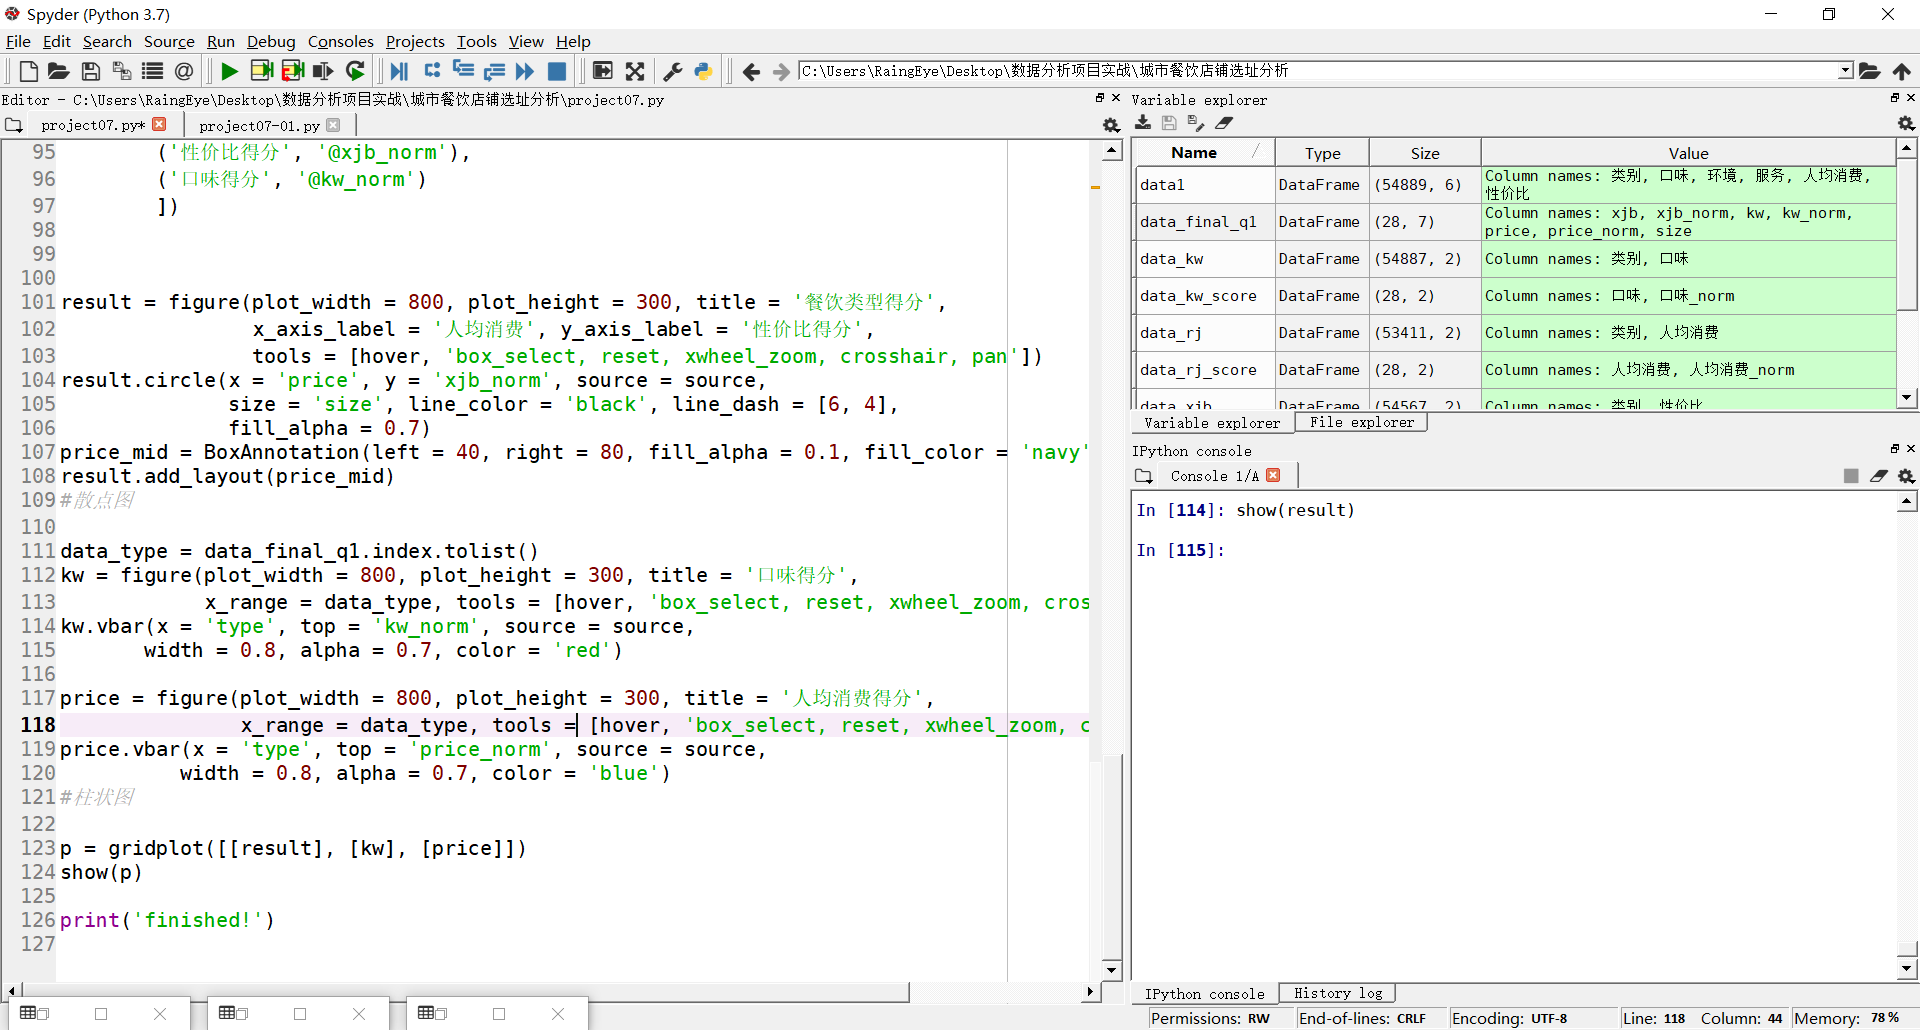Save the current file

90,71
